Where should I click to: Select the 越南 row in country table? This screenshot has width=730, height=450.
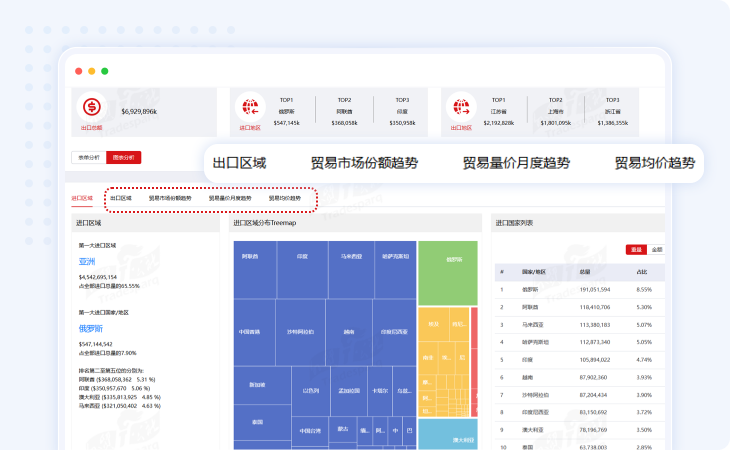tap(515, 377)
